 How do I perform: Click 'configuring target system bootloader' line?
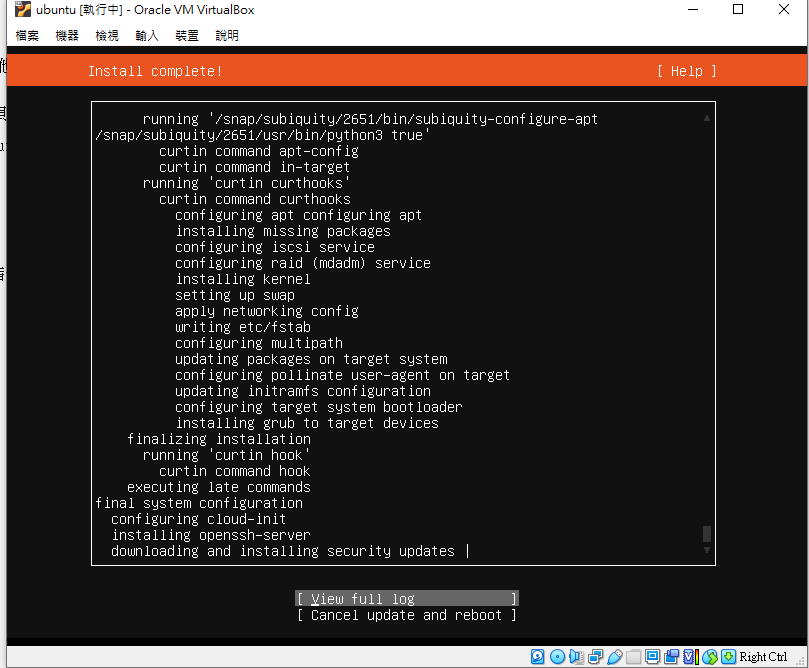coord(319,407)
